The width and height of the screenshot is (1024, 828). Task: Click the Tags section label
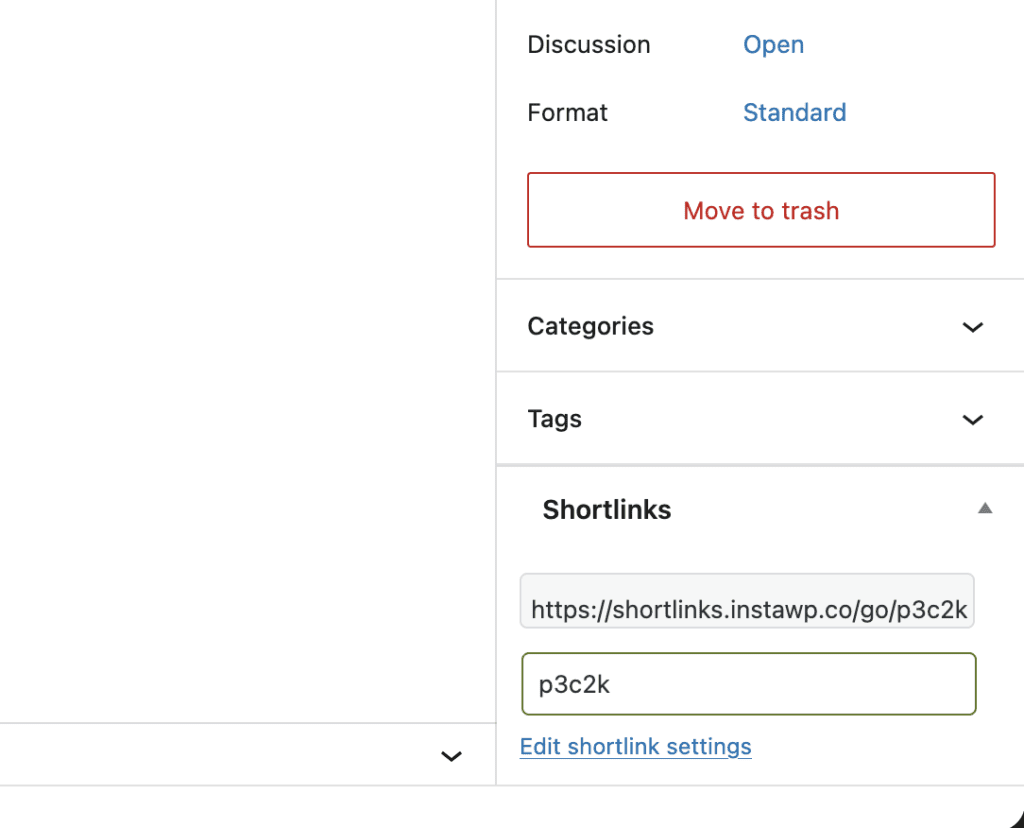(554, 419)
